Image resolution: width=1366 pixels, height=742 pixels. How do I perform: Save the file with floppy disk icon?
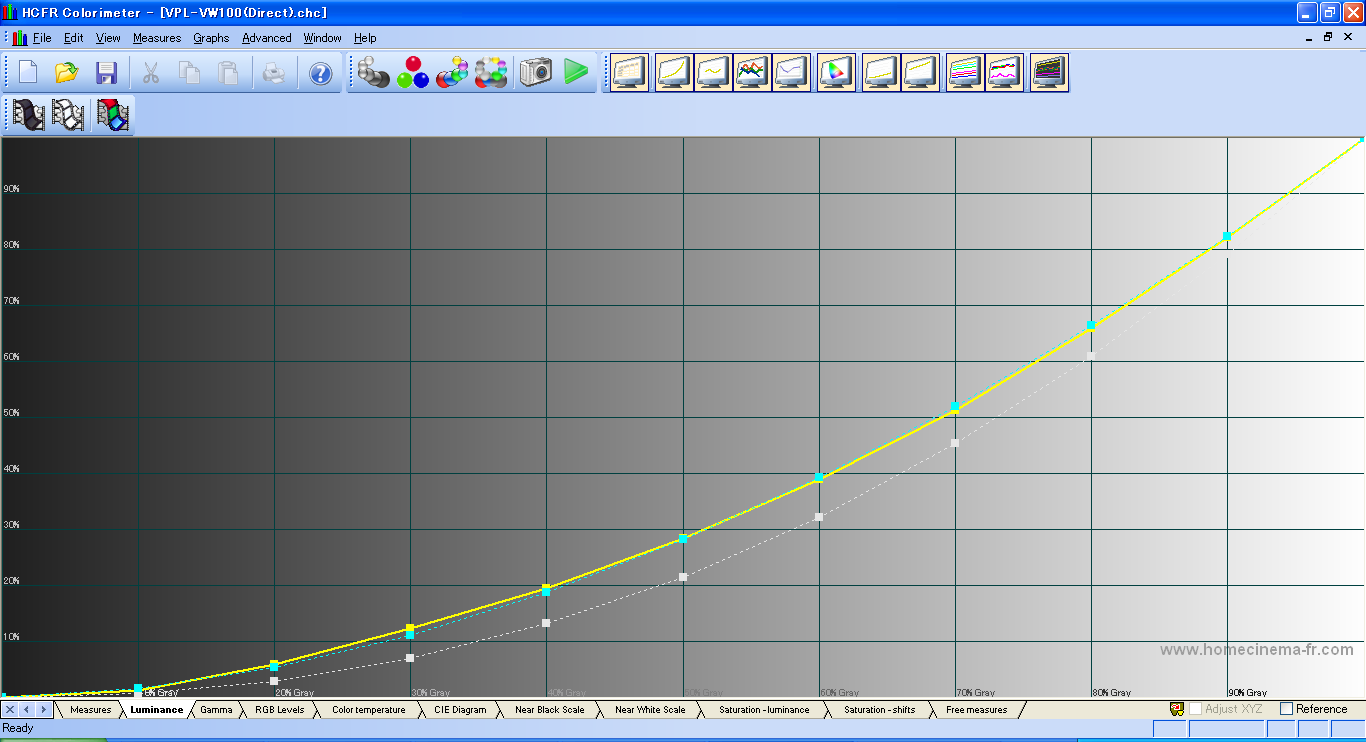coord(106,73)
